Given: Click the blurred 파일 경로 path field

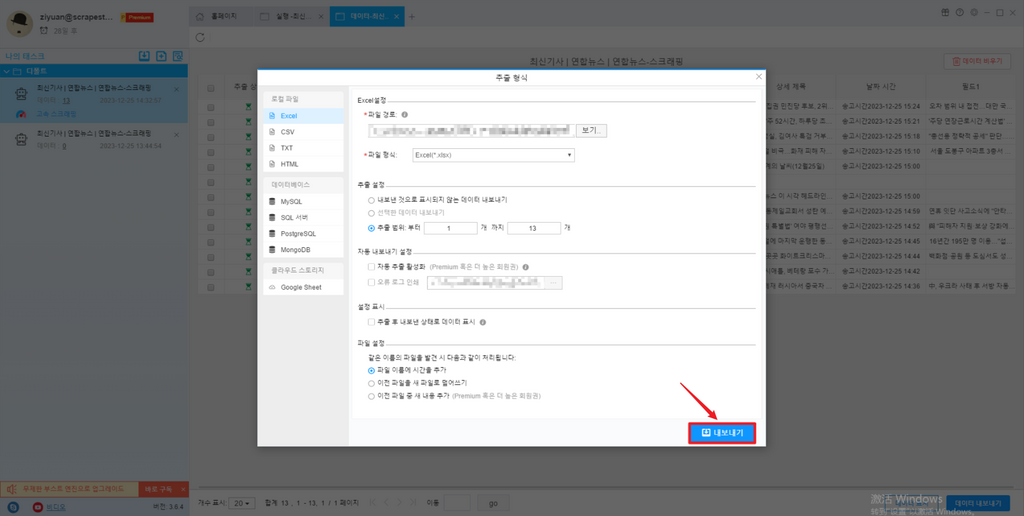Looking at the screenshot, I should pos(471,131).
